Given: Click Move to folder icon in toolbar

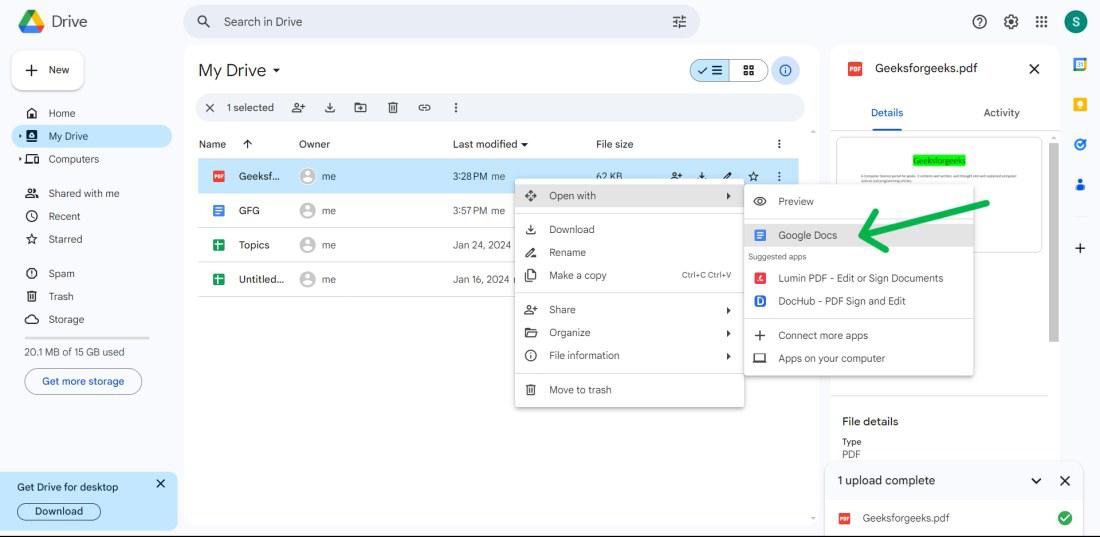Looking at the screenshot, I should tap(361, 107).
